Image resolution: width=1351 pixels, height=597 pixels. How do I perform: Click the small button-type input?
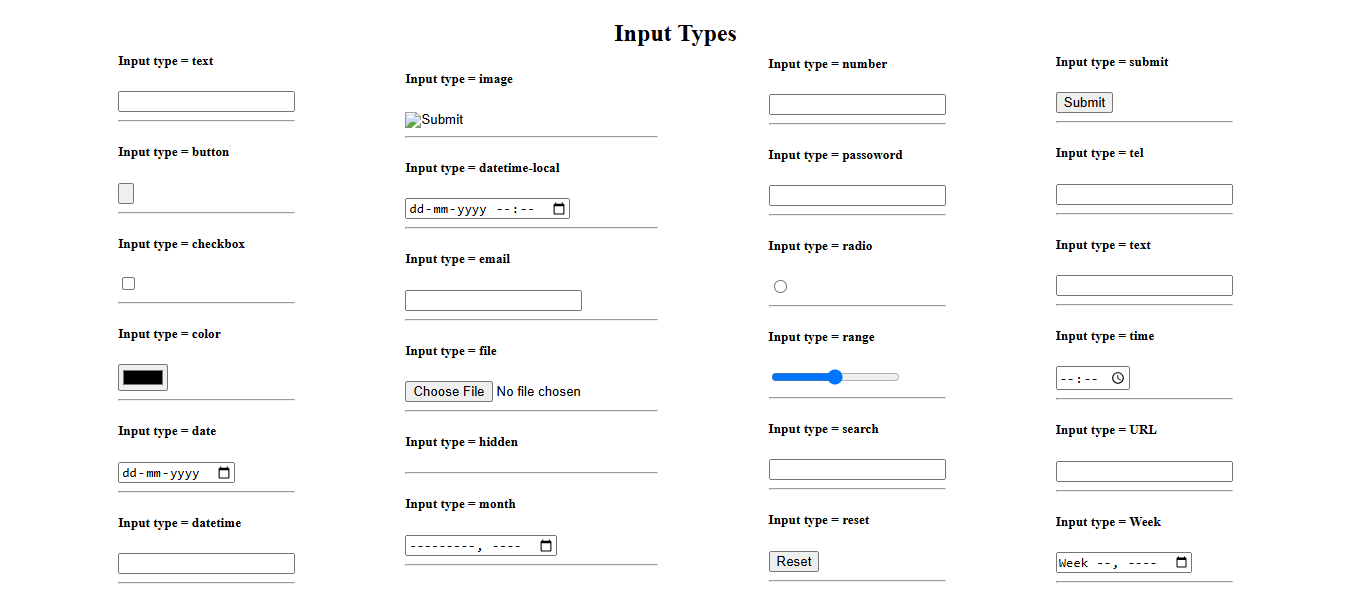125,193
